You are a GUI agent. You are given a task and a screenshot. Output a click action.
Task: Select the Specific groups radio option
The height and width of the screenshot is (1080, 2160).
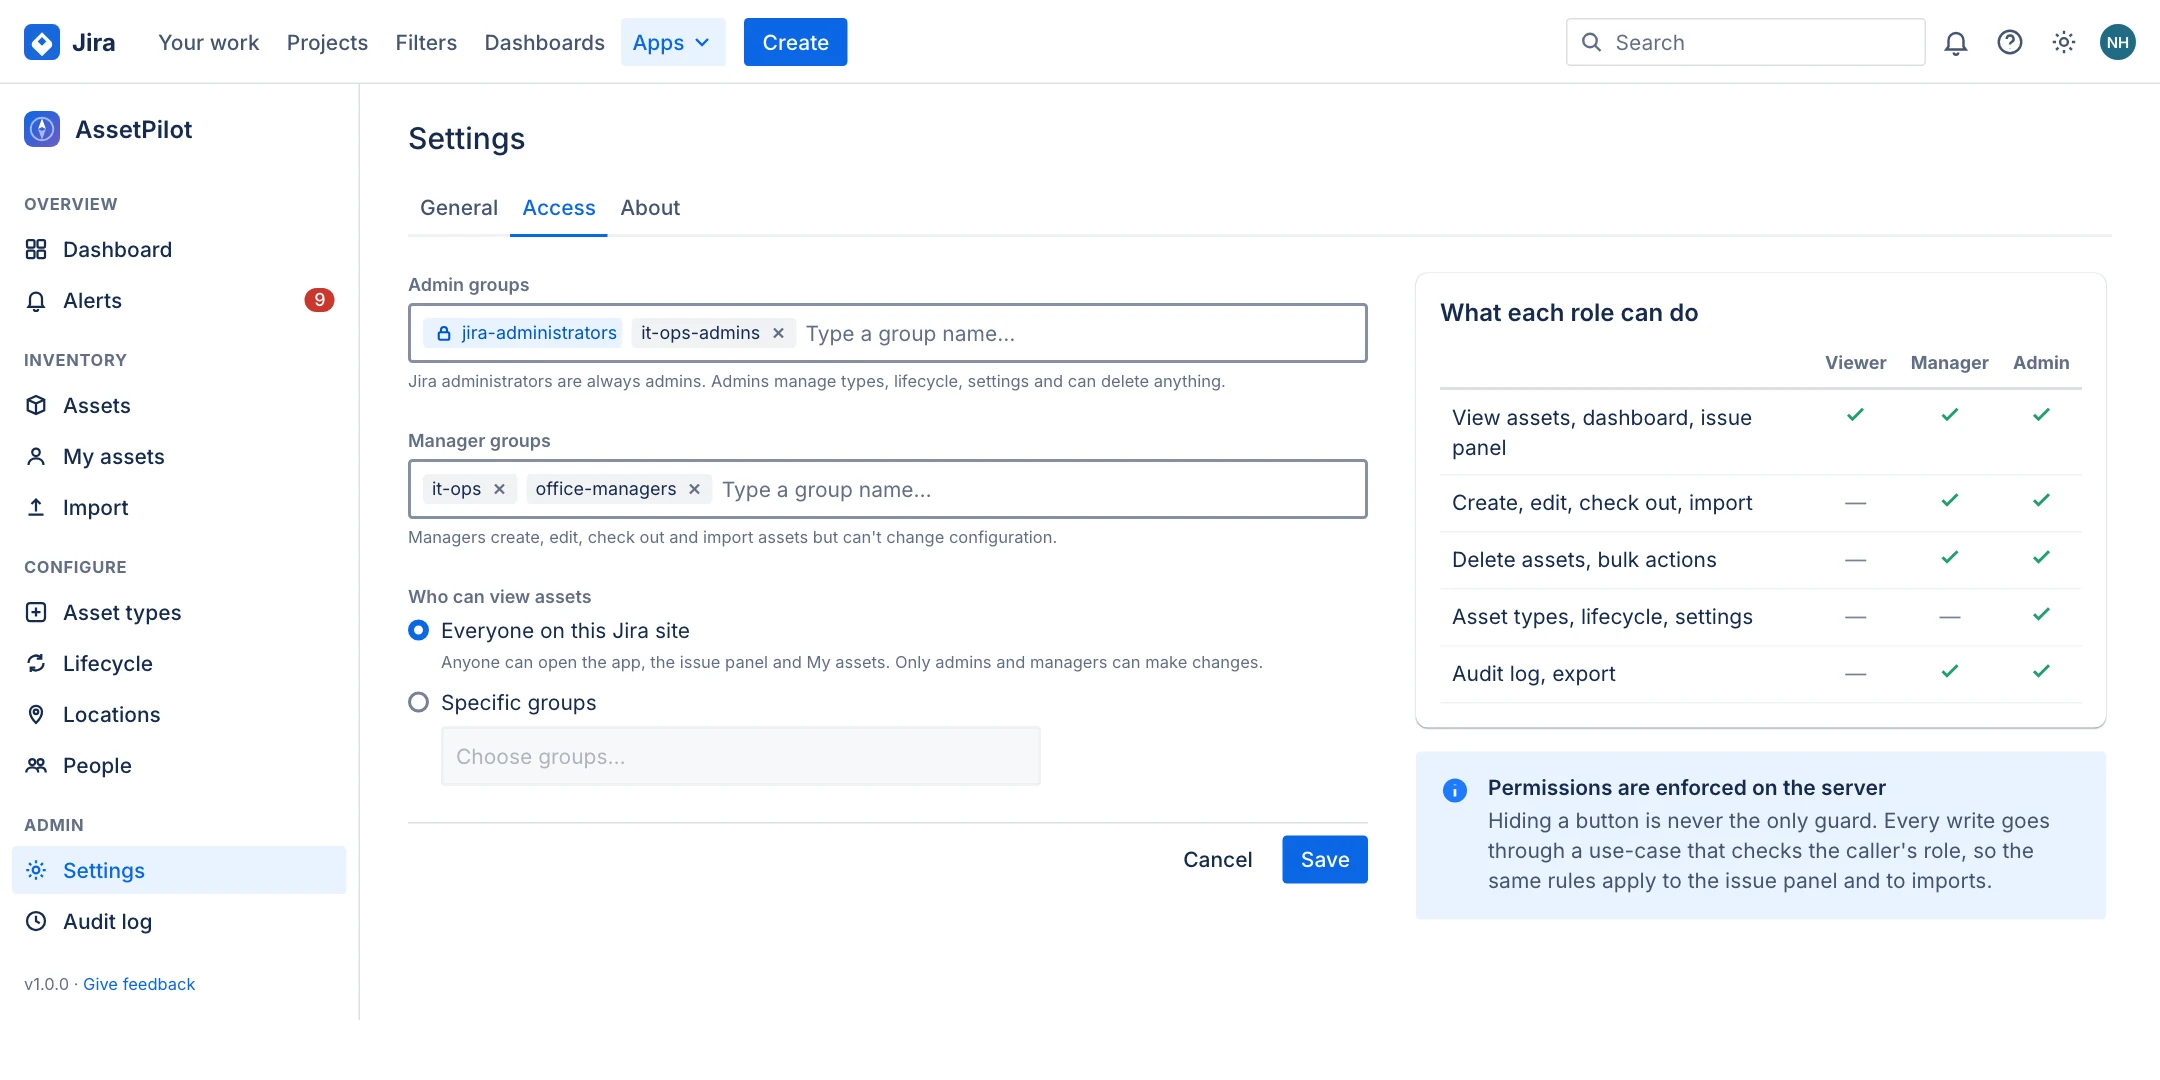pos(419,702)
